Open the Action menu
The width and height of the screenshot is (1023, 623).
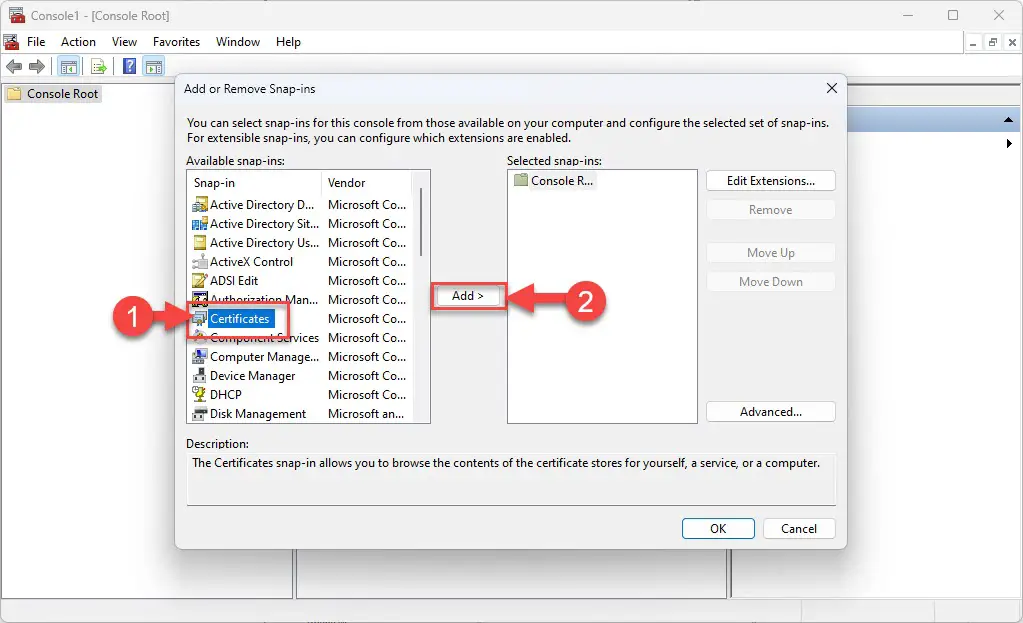pyautogui.click(x=78, y=42)
